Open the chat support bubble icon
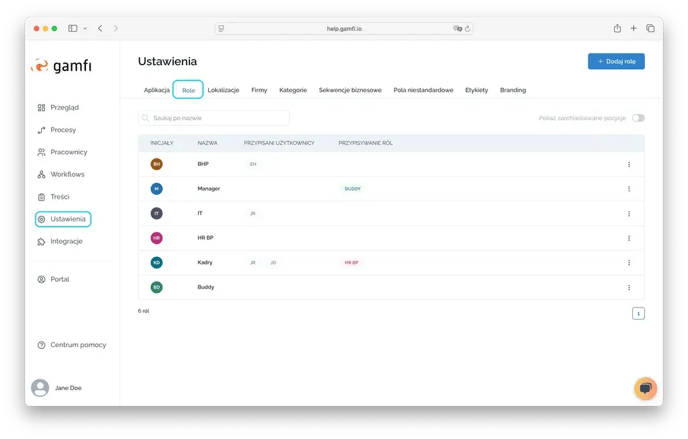 point(645,388)
